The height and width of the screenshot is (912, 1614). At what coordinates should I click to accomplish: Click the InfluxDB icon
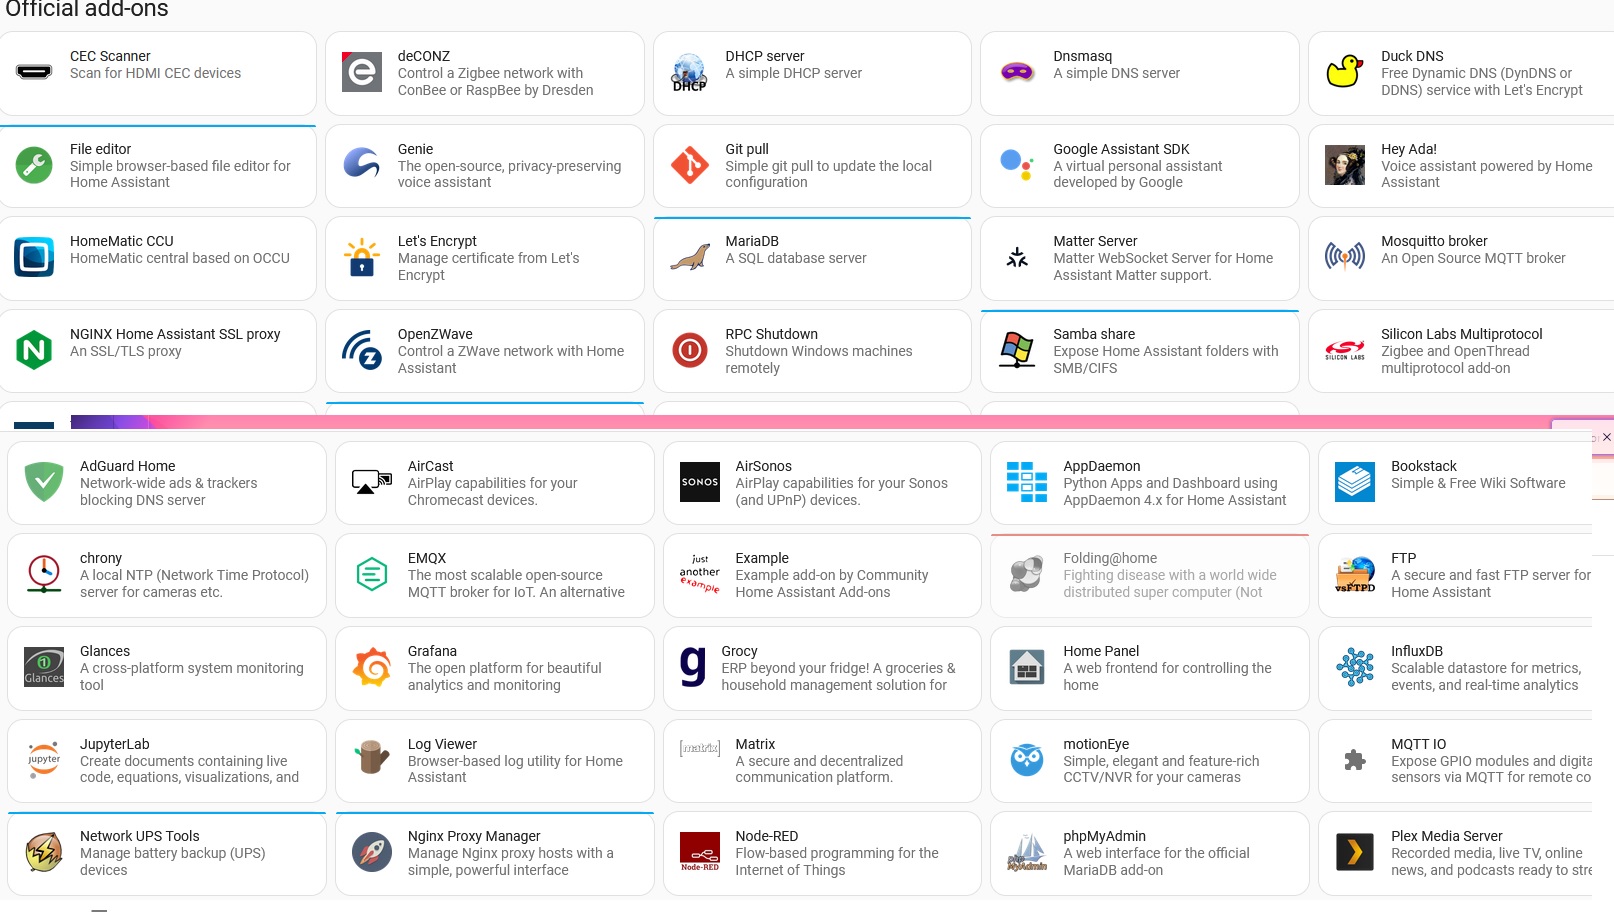click(1355, 667)
